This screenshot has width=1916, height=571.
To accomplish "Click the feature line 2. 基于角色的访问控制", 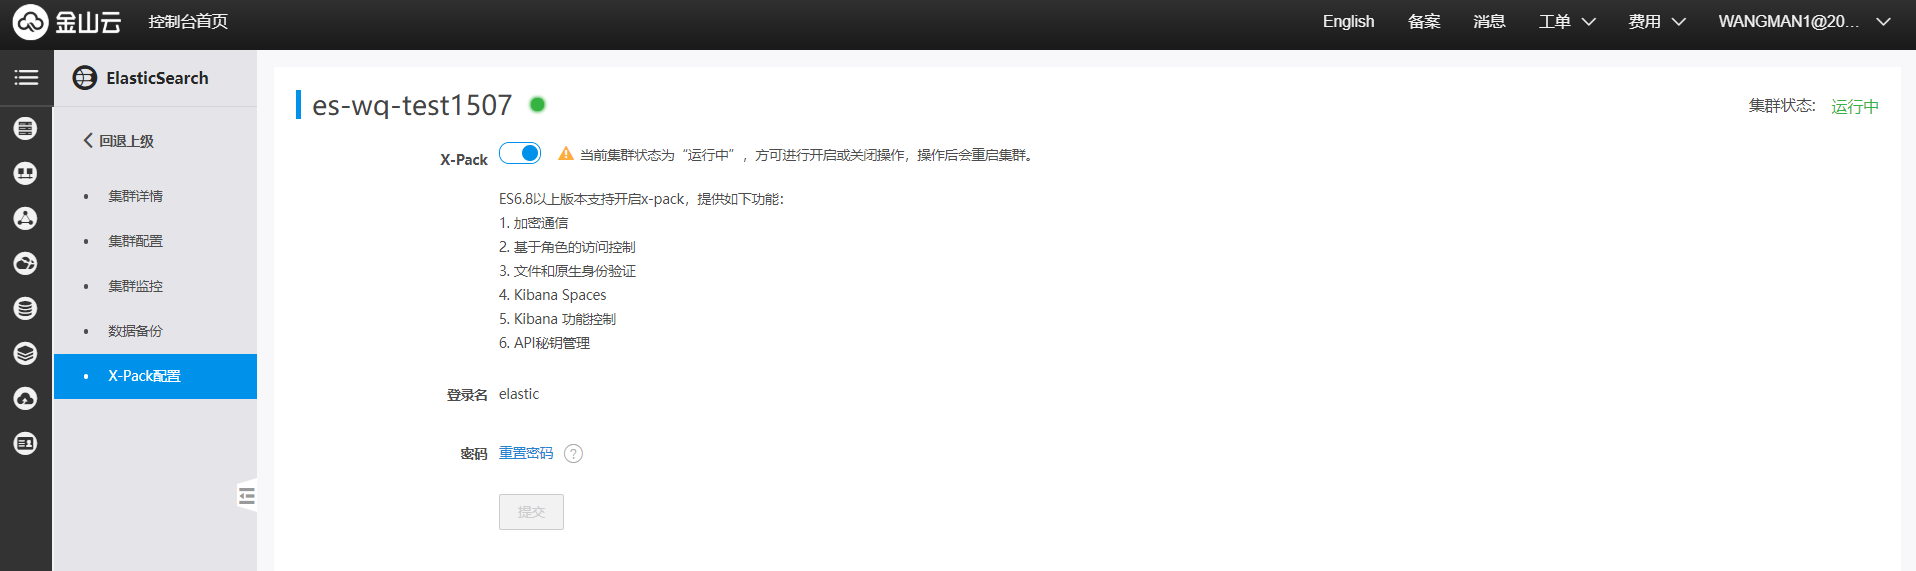I will [x=567, y=247].
